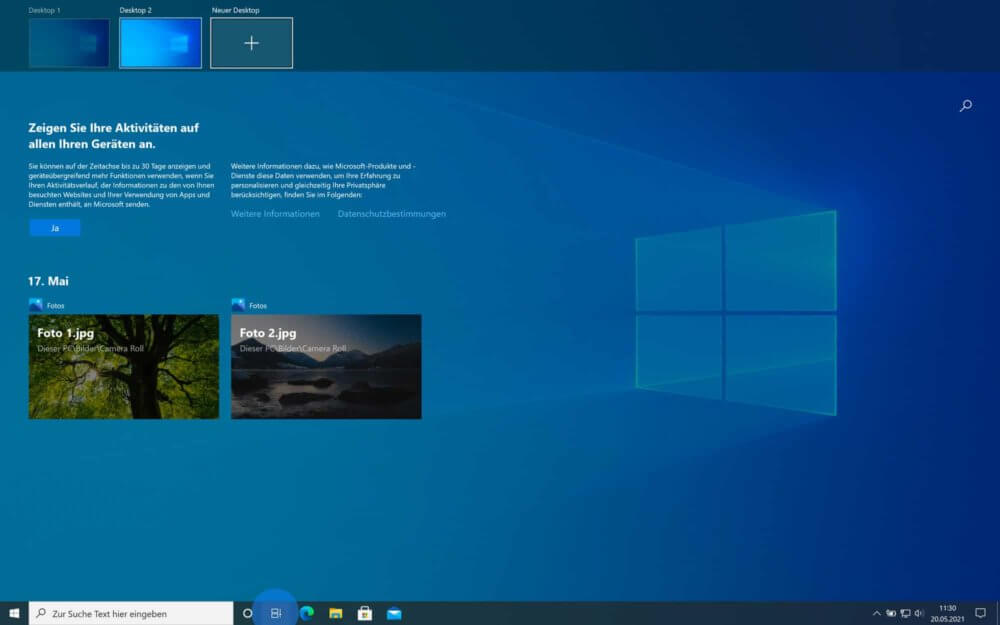This screenshot has width=1000, height=625.
Task: Open the Windows Start menu
Action: tap(14, 614)
